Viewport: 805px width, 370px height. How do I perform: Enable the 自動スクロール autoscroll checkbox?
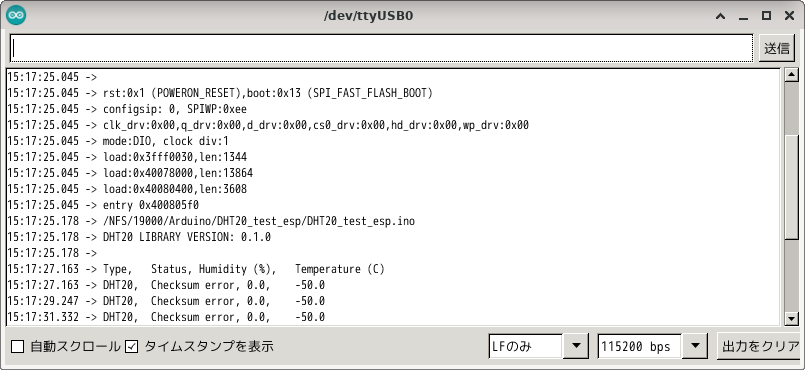click(x=17, y=346)
